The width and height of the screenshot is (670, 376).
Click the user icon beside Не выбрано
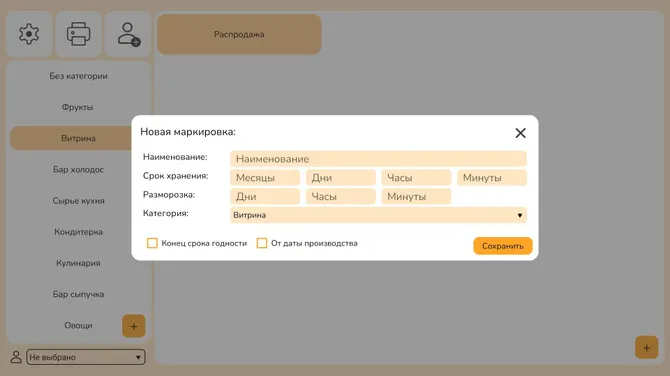[x=16, y=357]
